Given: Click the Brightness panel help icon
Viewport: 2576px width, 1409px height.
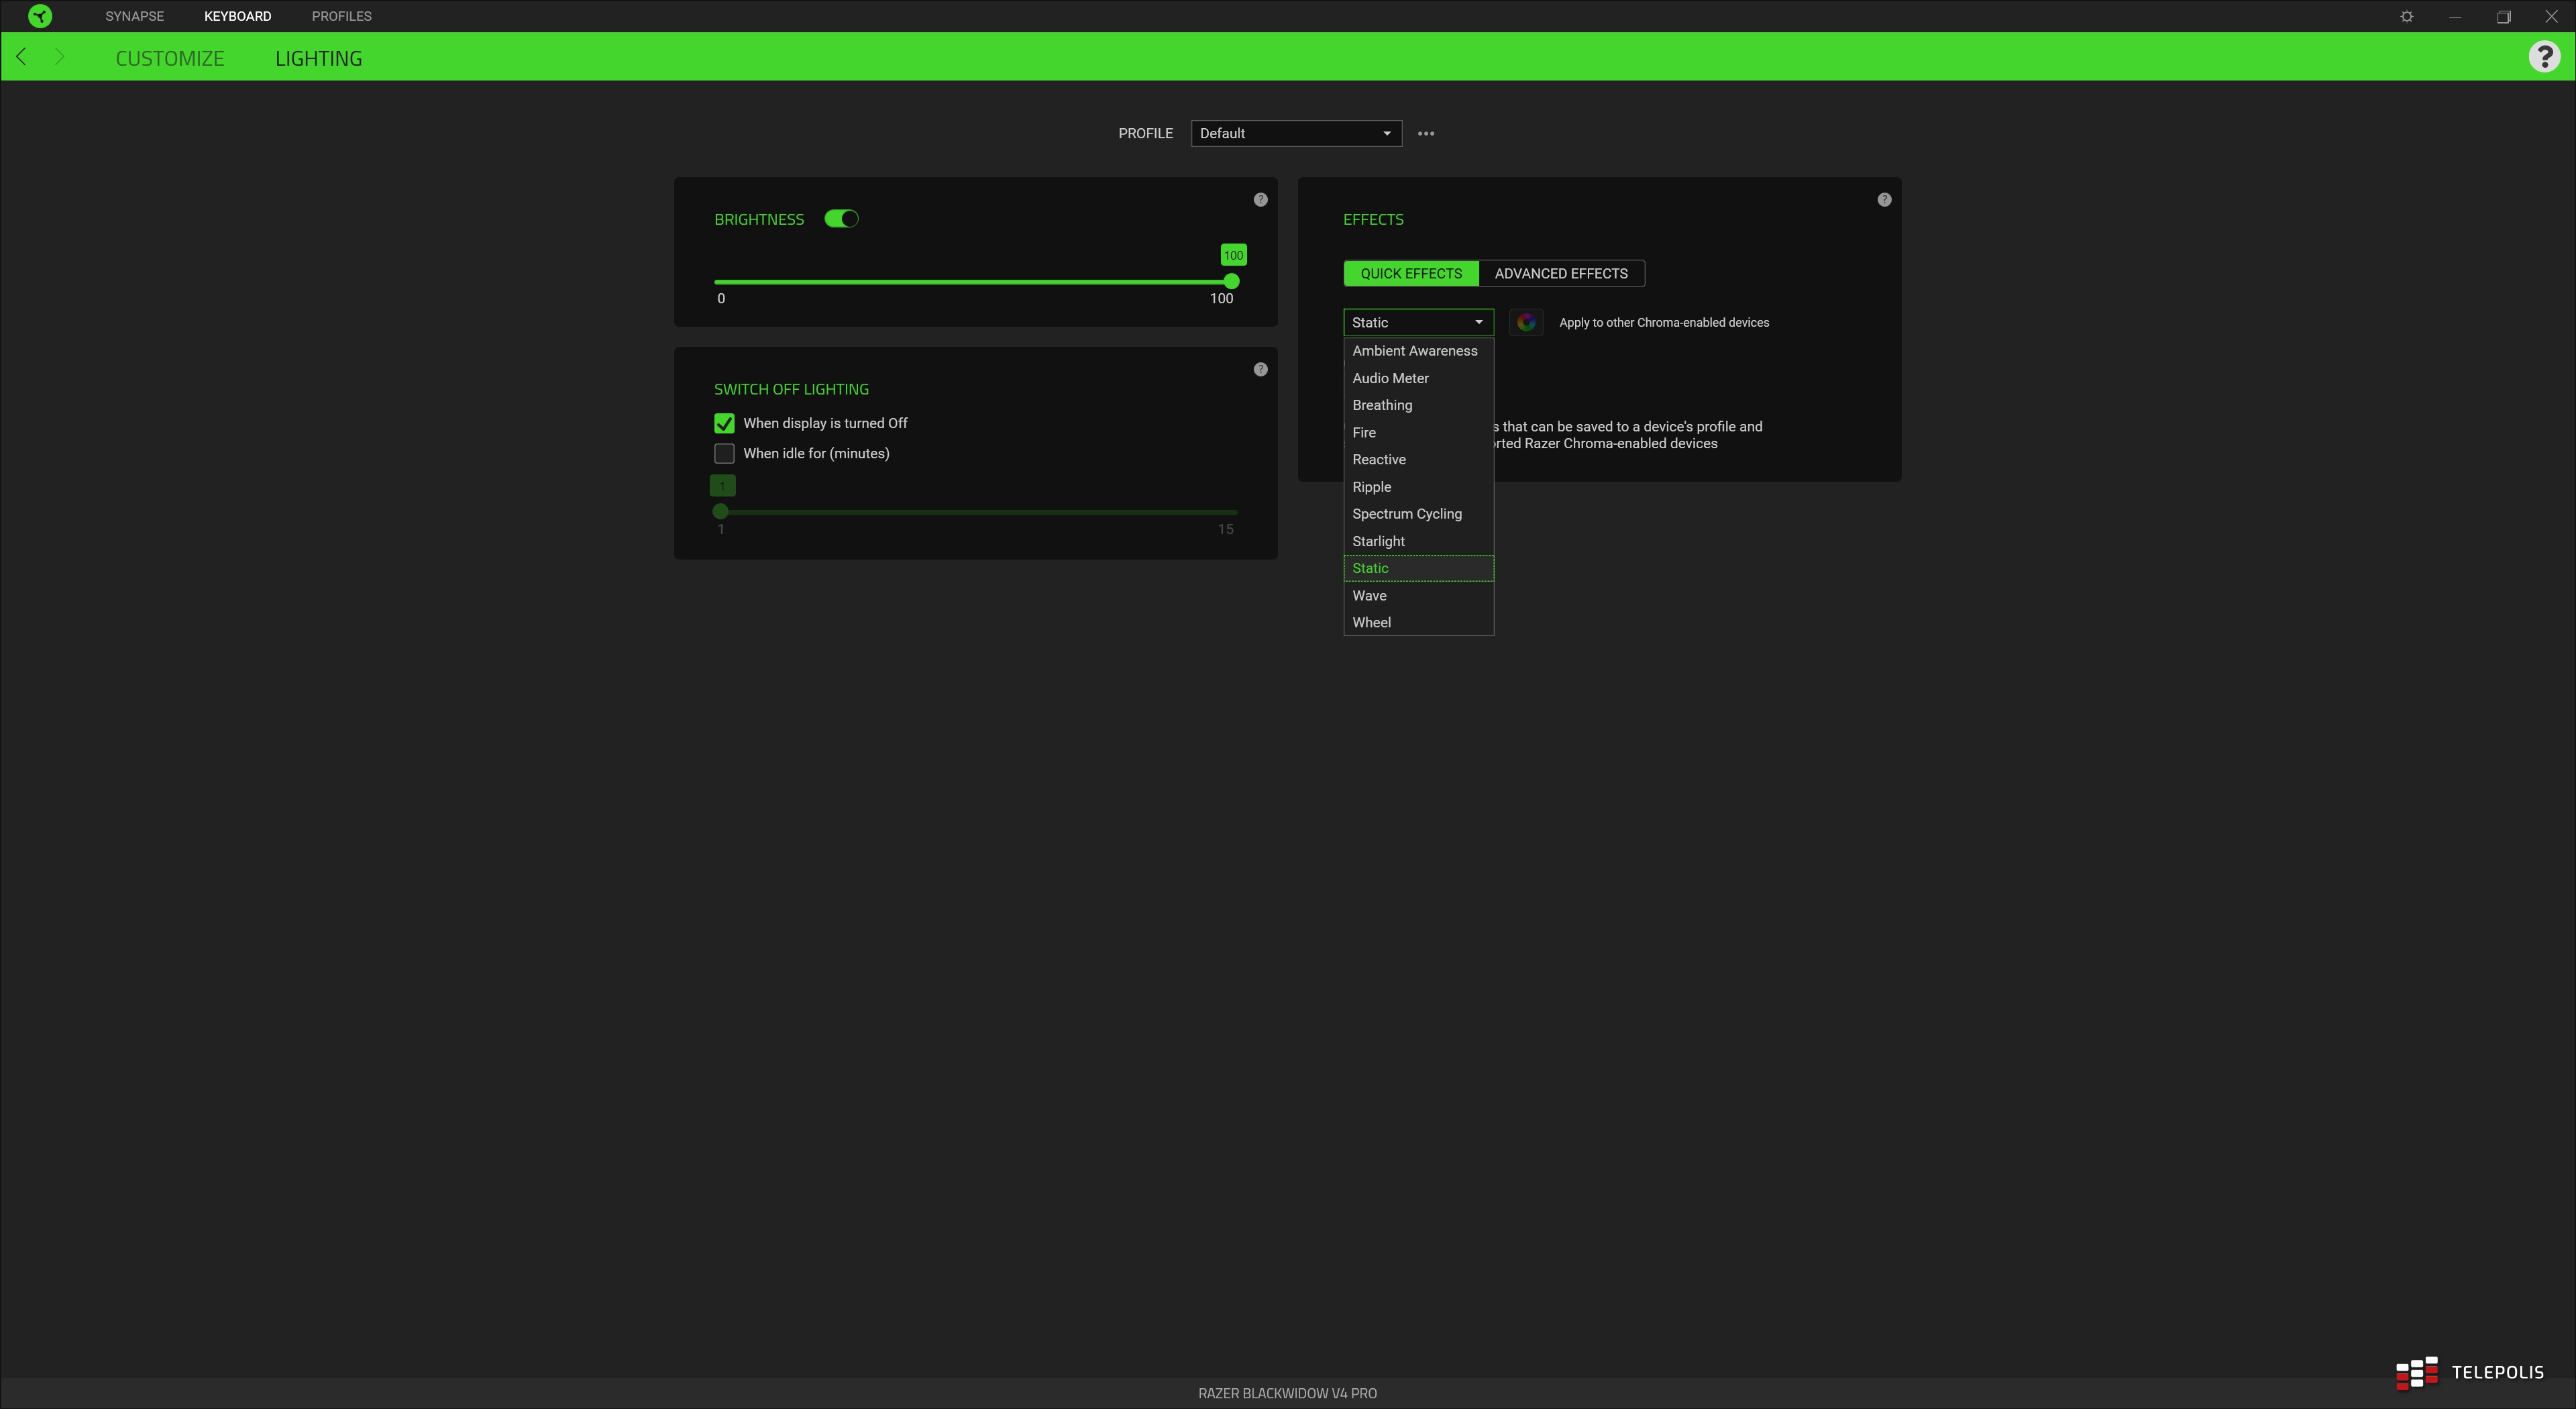Looking at the screenshot, I should (x=1260, y=200).
